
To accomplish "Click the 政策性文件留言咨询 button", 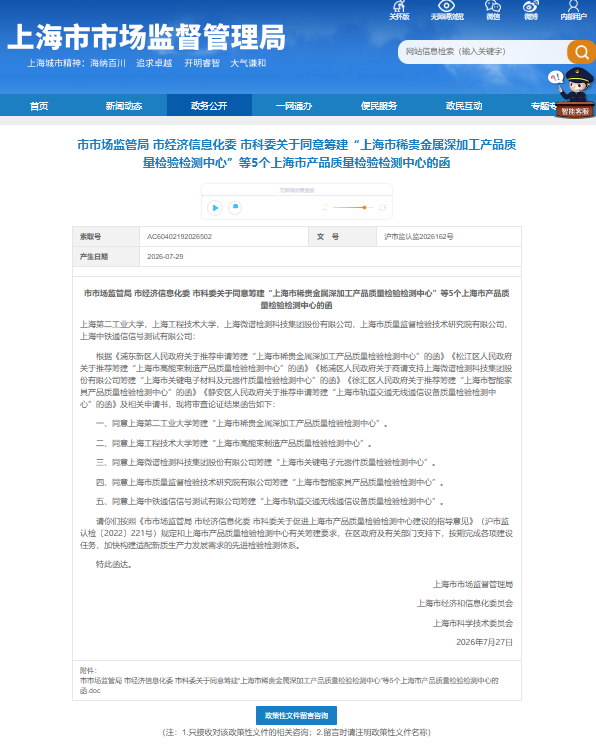I will pos(296,715).
